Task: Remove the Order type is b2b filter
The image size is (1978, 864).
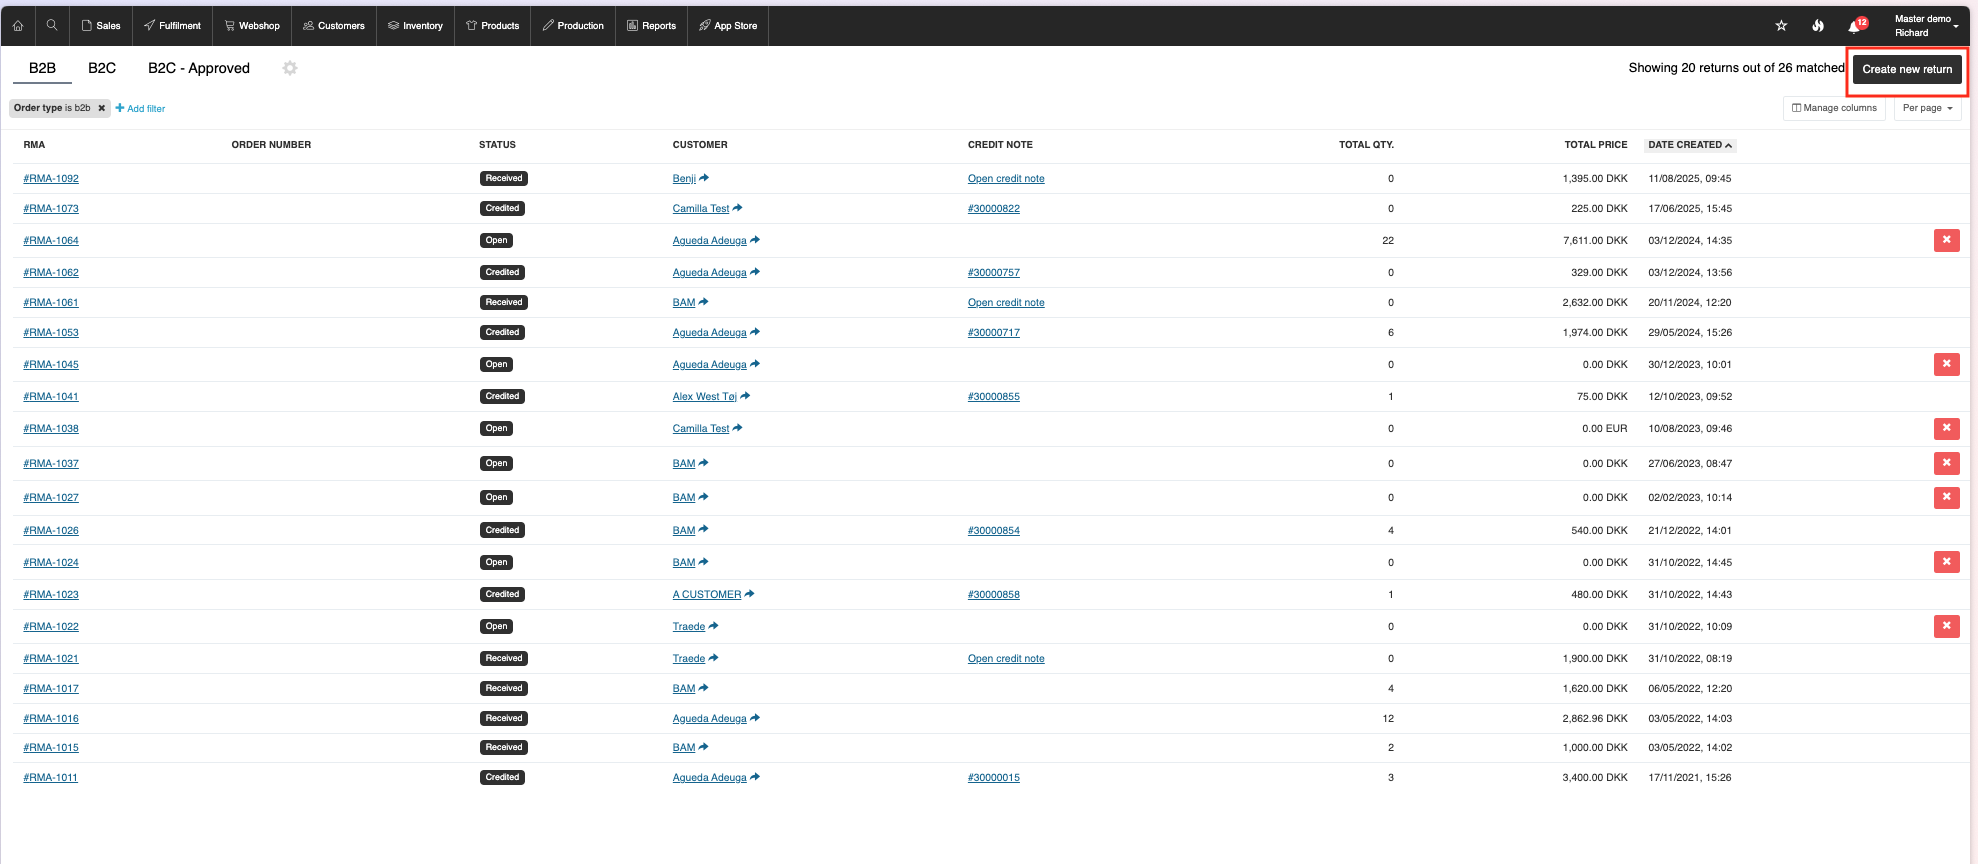Action: (101, 108)
